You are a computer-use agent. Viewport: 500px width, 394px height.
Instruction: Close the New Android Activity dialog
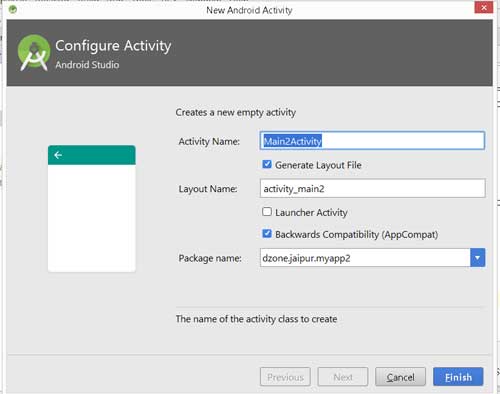click(484, 8)
